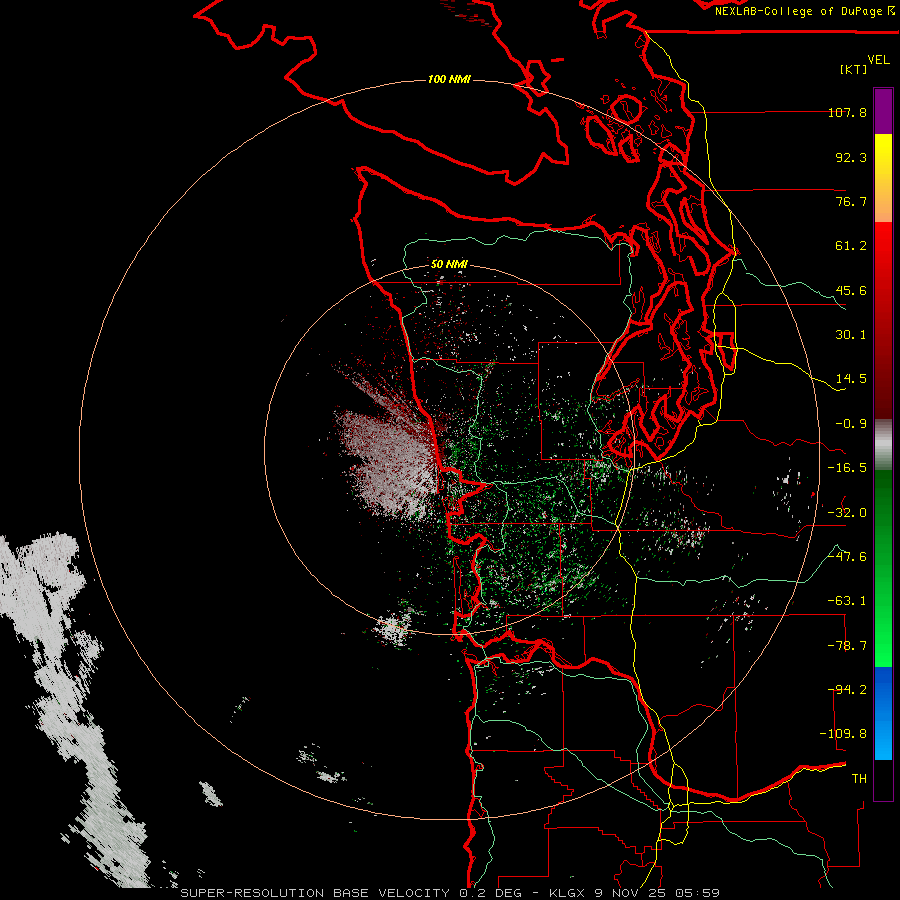
Task: Click the 50 NMI range ring label
Action: [x=449, y=264]
